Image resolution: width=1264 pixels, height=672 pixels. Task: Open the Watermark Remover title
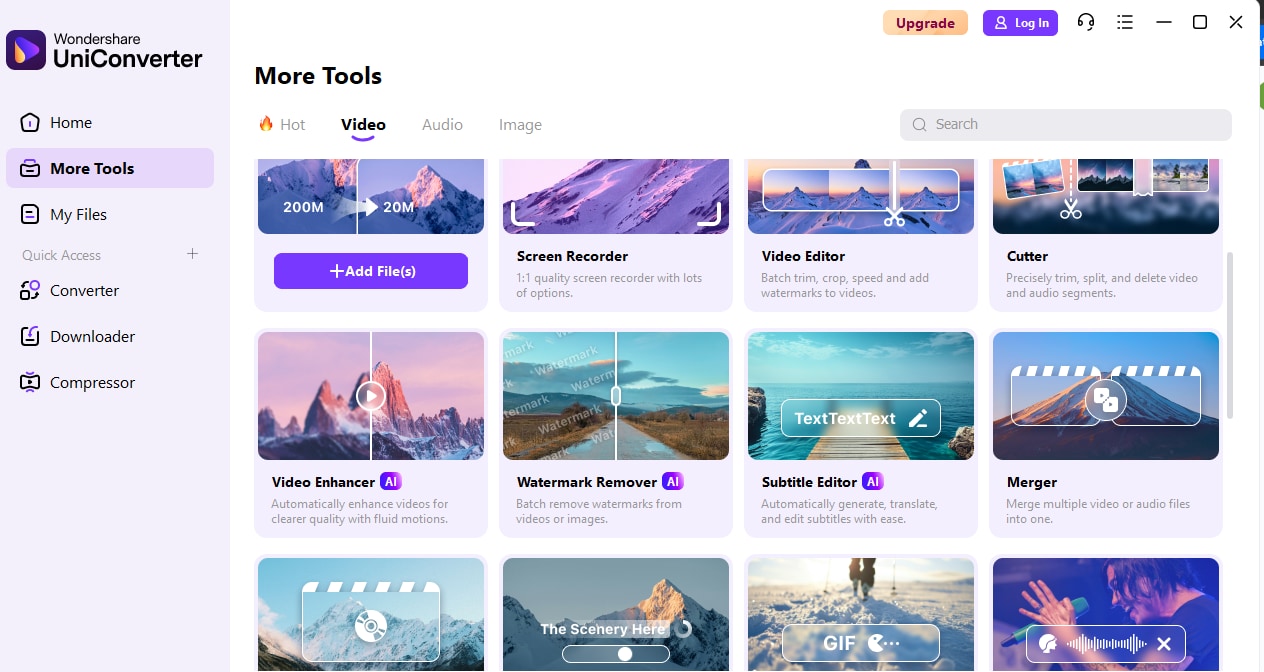tap(587, 482)
